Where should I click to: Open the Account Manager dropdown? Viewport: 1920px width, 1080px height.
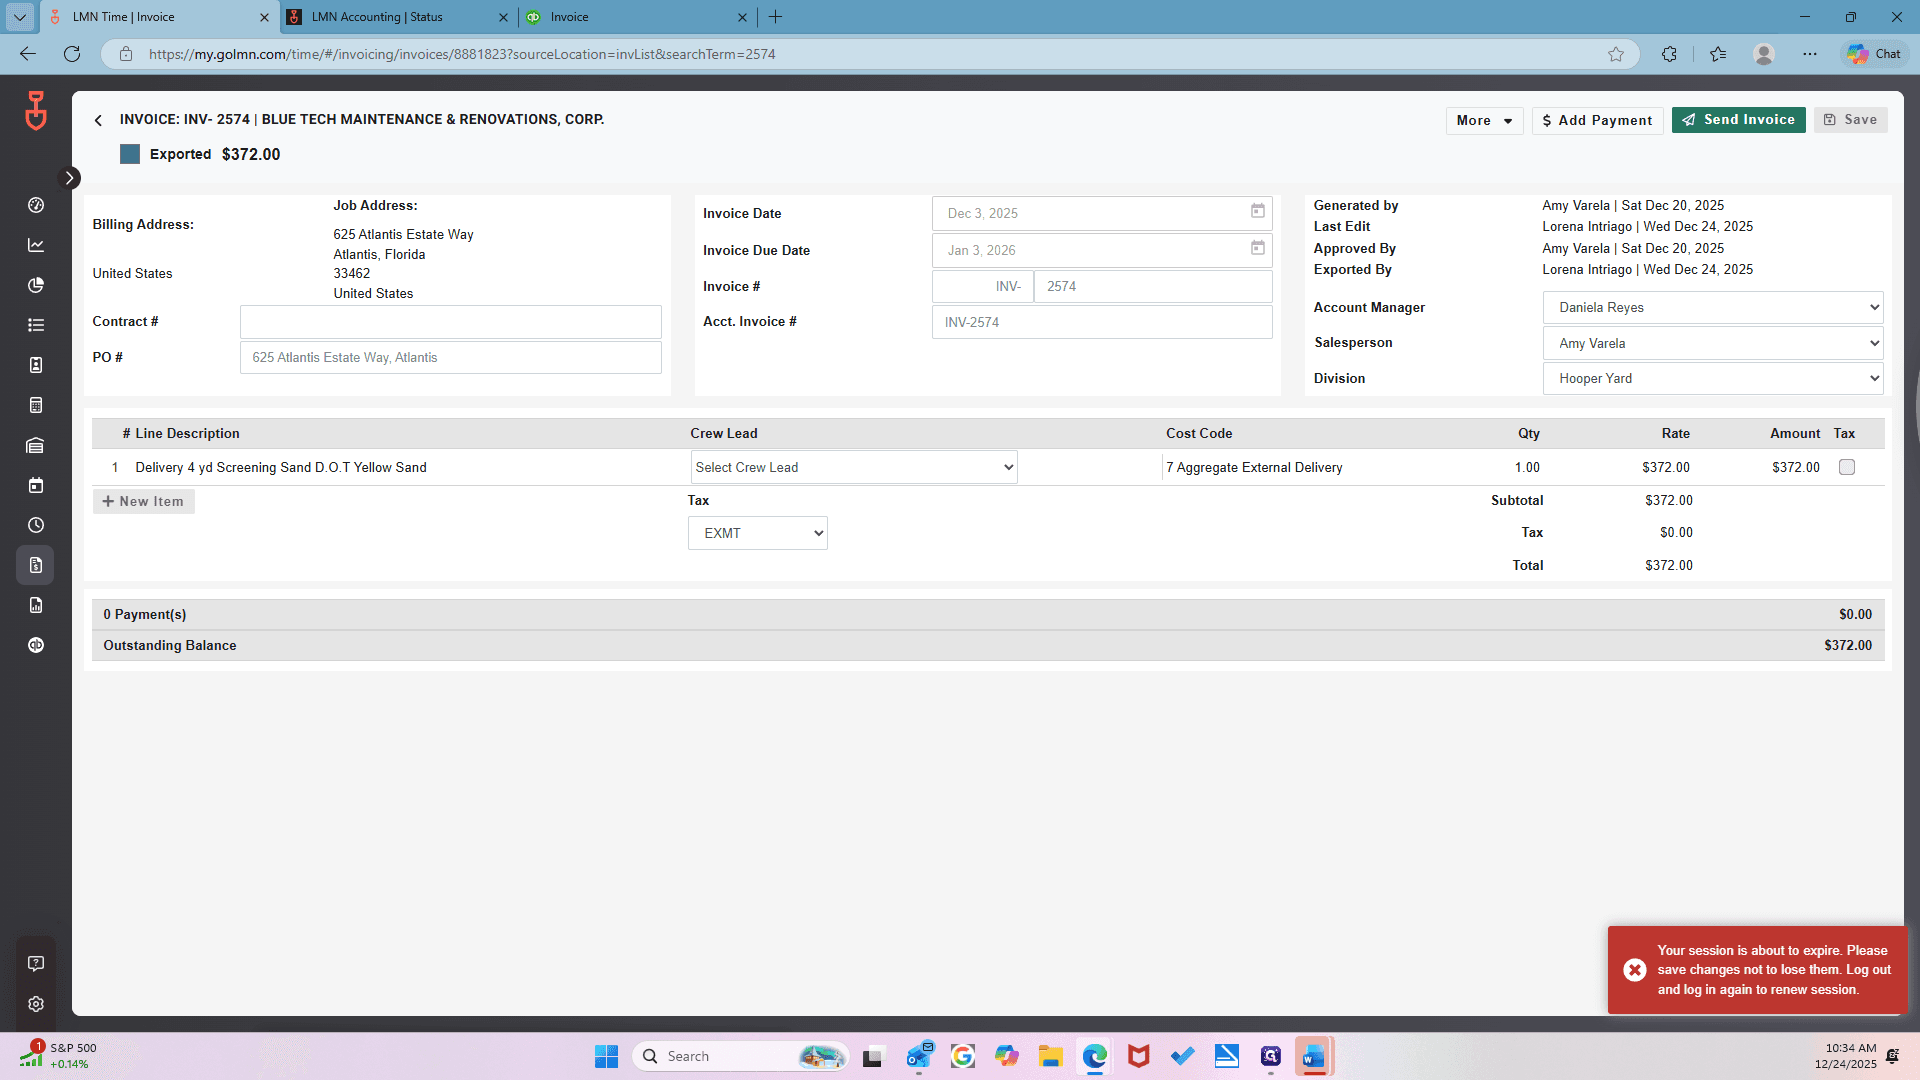point(1713,307)
